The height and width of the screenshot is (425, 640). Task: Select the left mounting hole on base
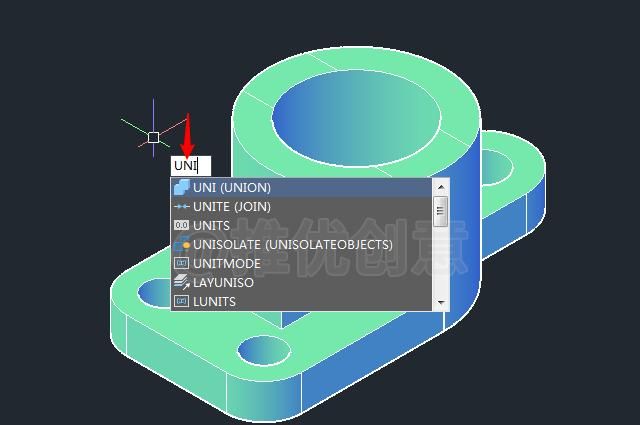[153, 292]
